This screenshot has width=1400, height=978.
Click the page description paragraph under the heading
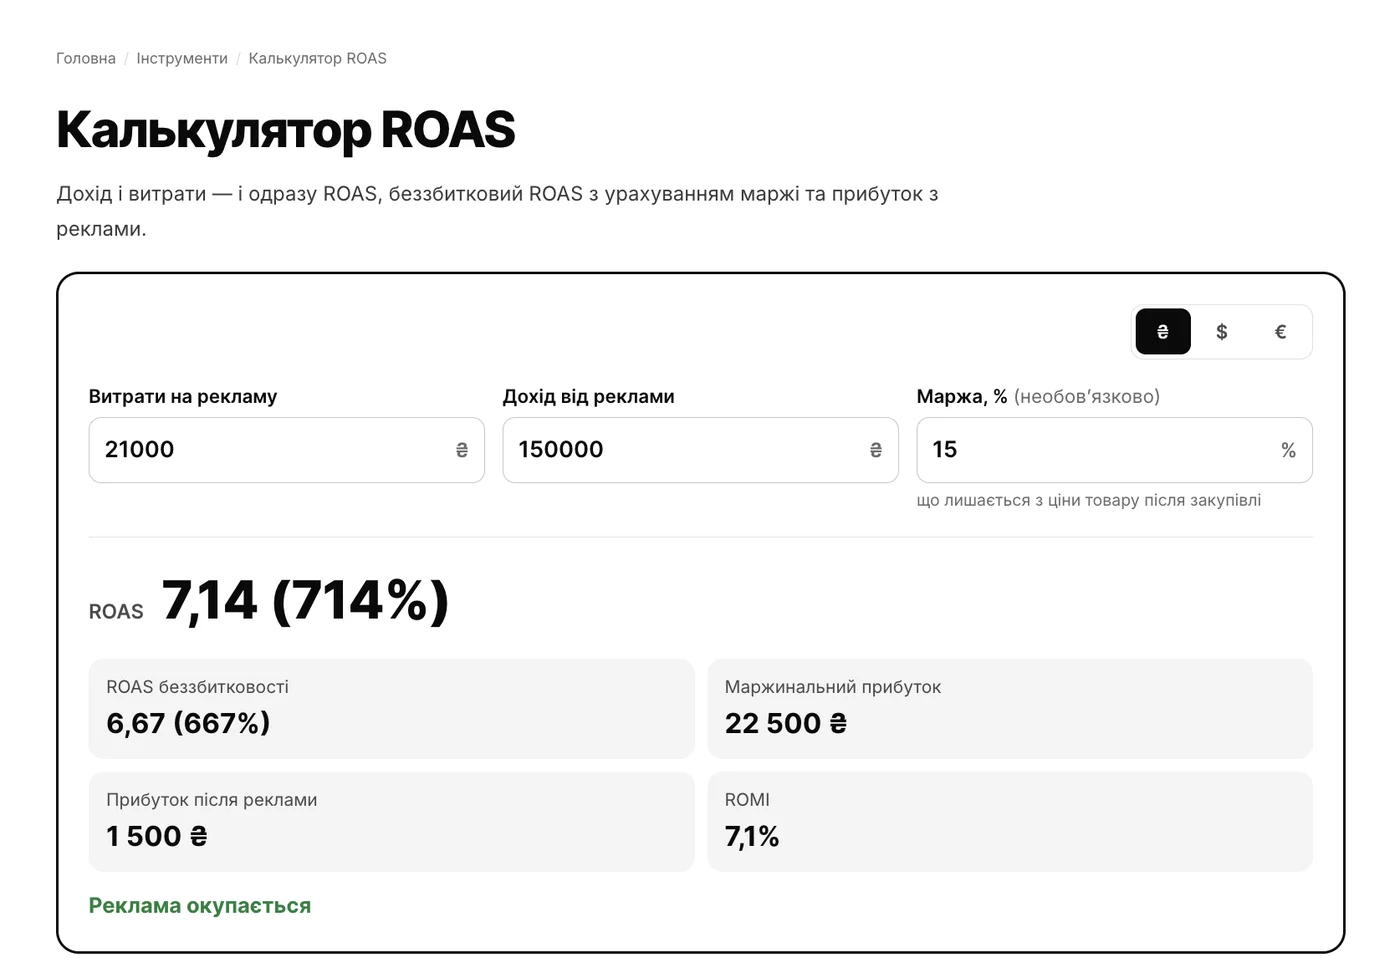tap(497, 211)
